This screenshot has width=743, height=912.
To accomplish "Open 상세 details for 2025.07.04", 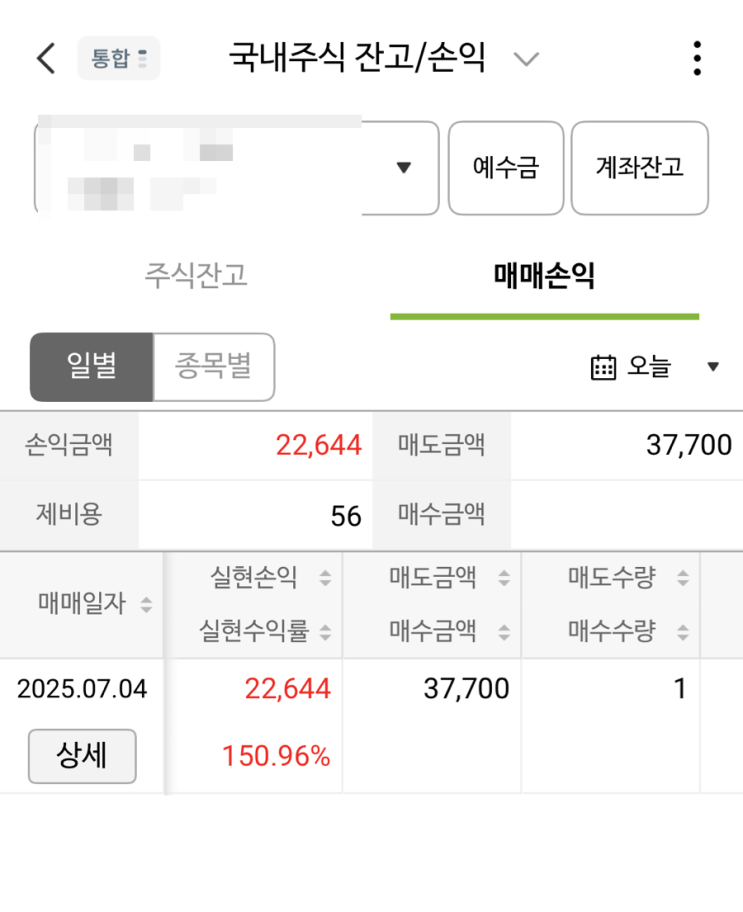I will tap(82, 756).
